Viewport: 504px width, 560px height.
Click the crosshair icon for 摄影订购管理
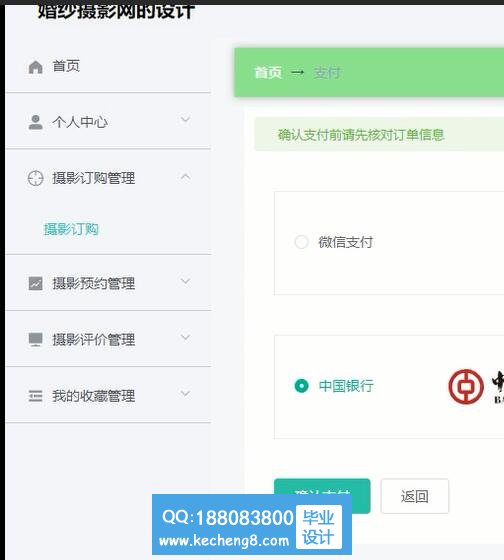pos(35,178)
